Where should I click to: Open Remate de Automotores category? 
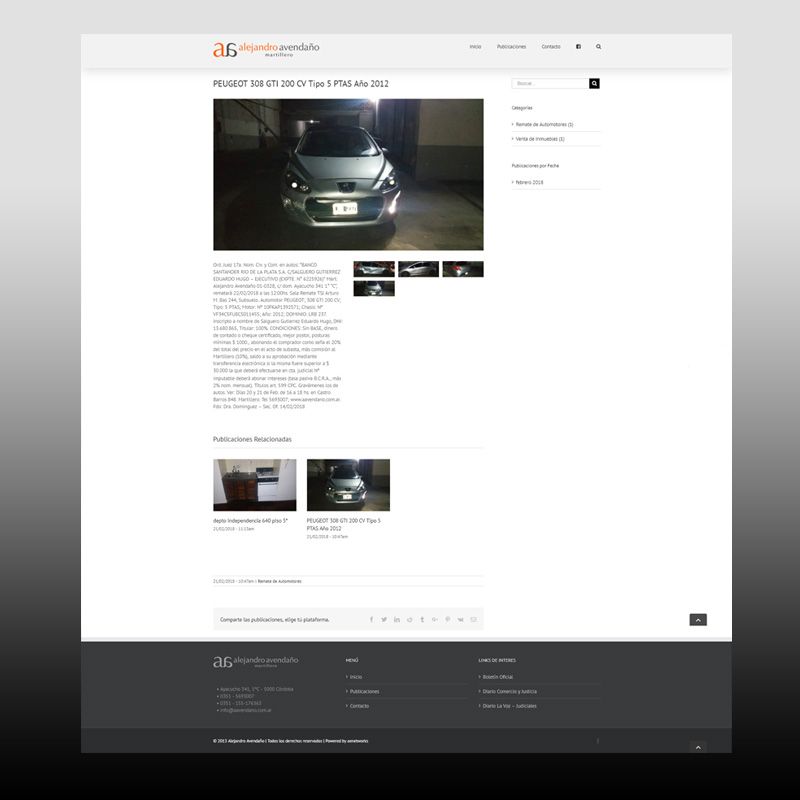click(544, 124)
